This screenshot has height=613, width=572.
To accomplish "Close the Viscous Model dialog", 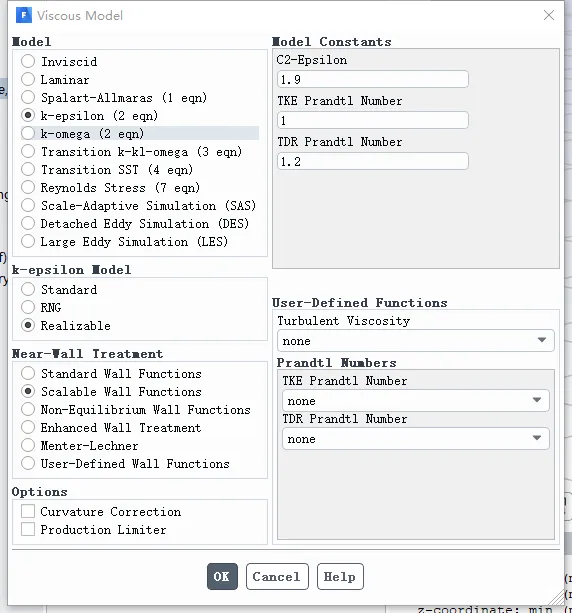I will 549,15.
